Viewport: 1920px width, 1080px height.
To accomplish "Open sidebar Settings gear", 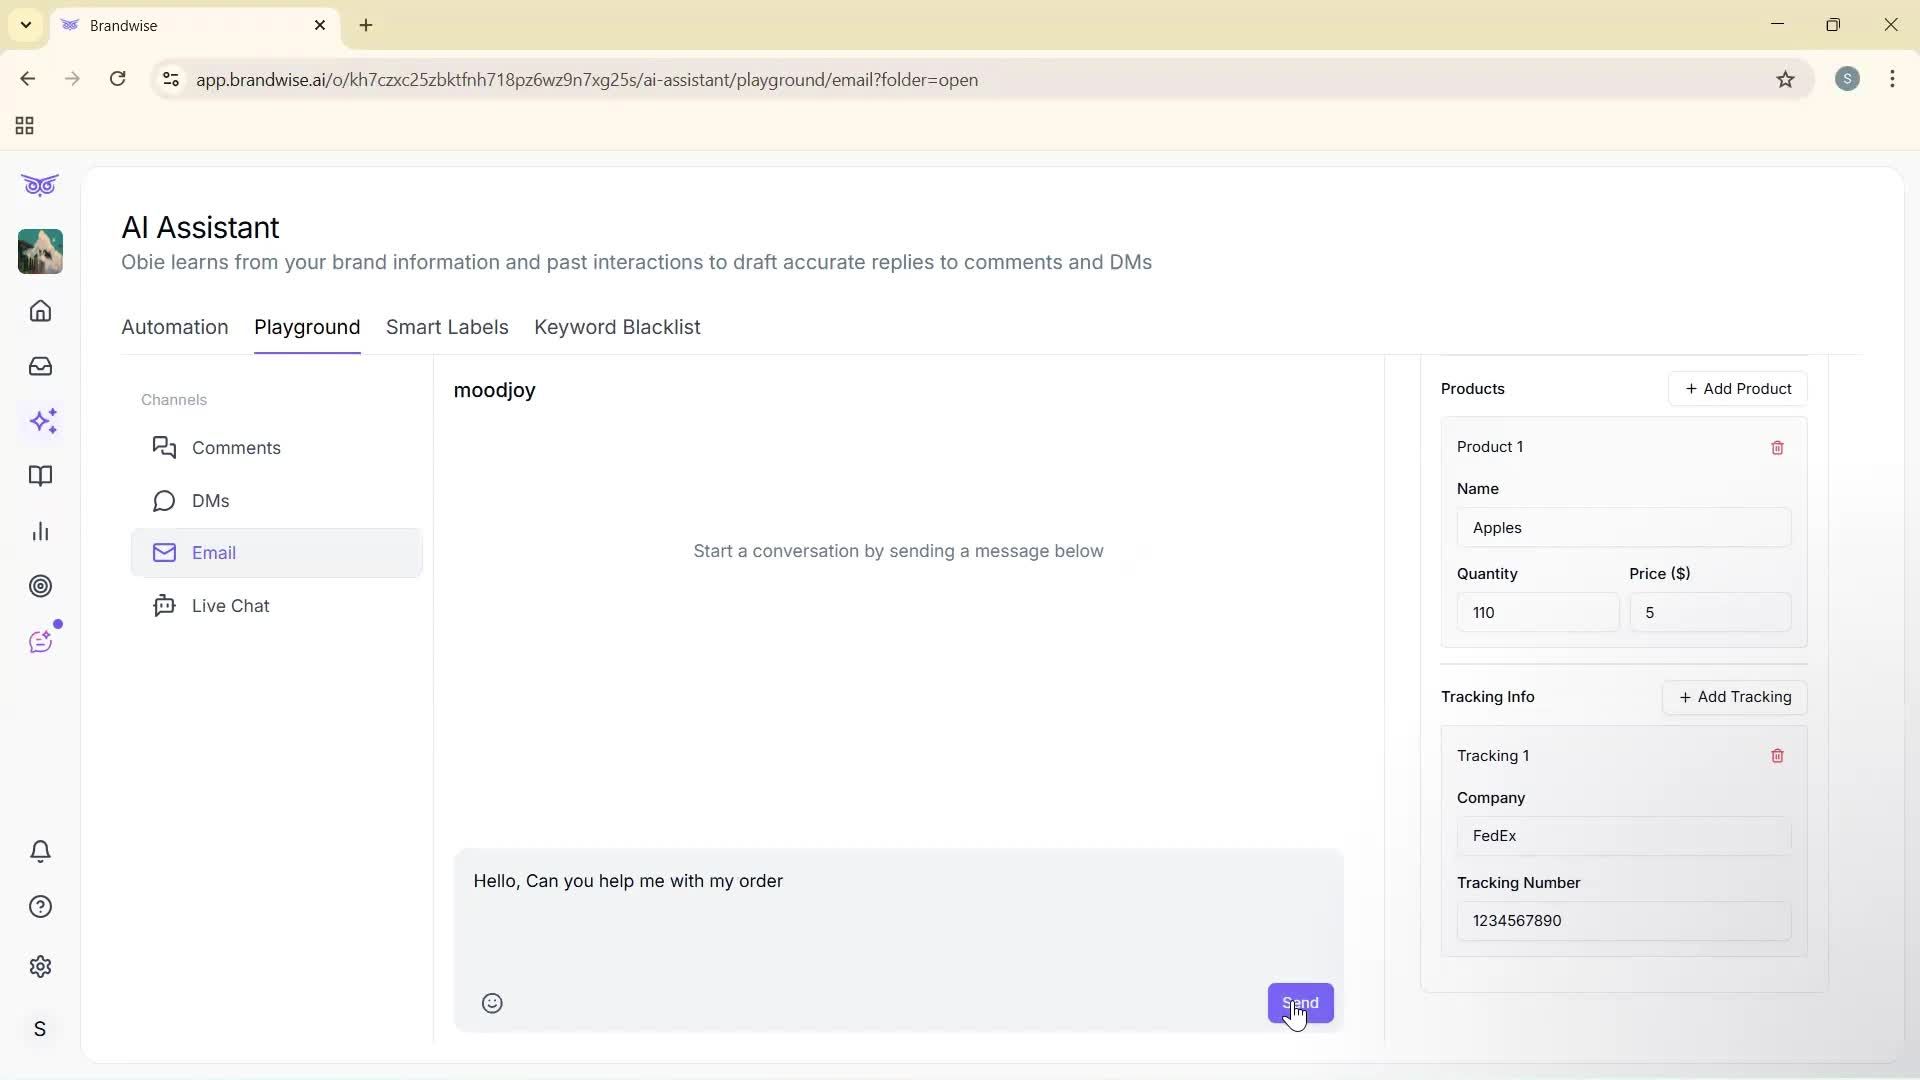I will click(x=40, y=966).
